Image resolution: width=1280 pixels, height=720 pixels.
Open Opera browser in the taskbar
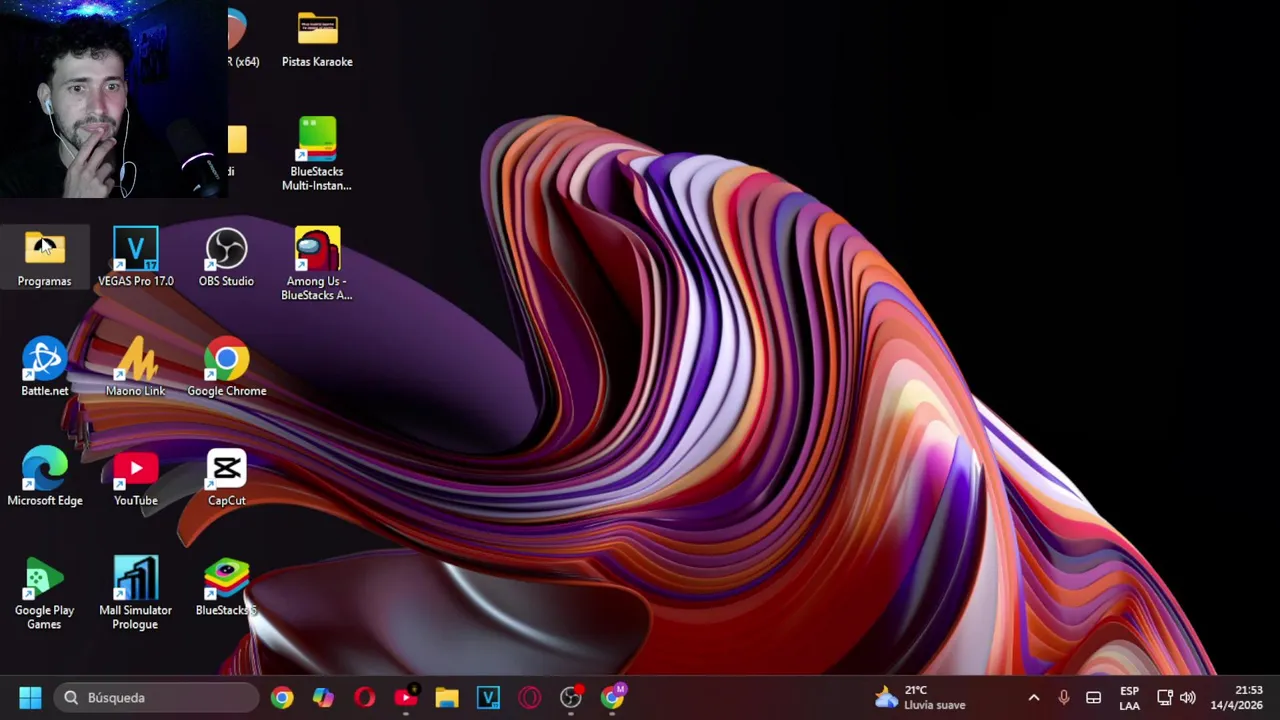tap(364, 697)
